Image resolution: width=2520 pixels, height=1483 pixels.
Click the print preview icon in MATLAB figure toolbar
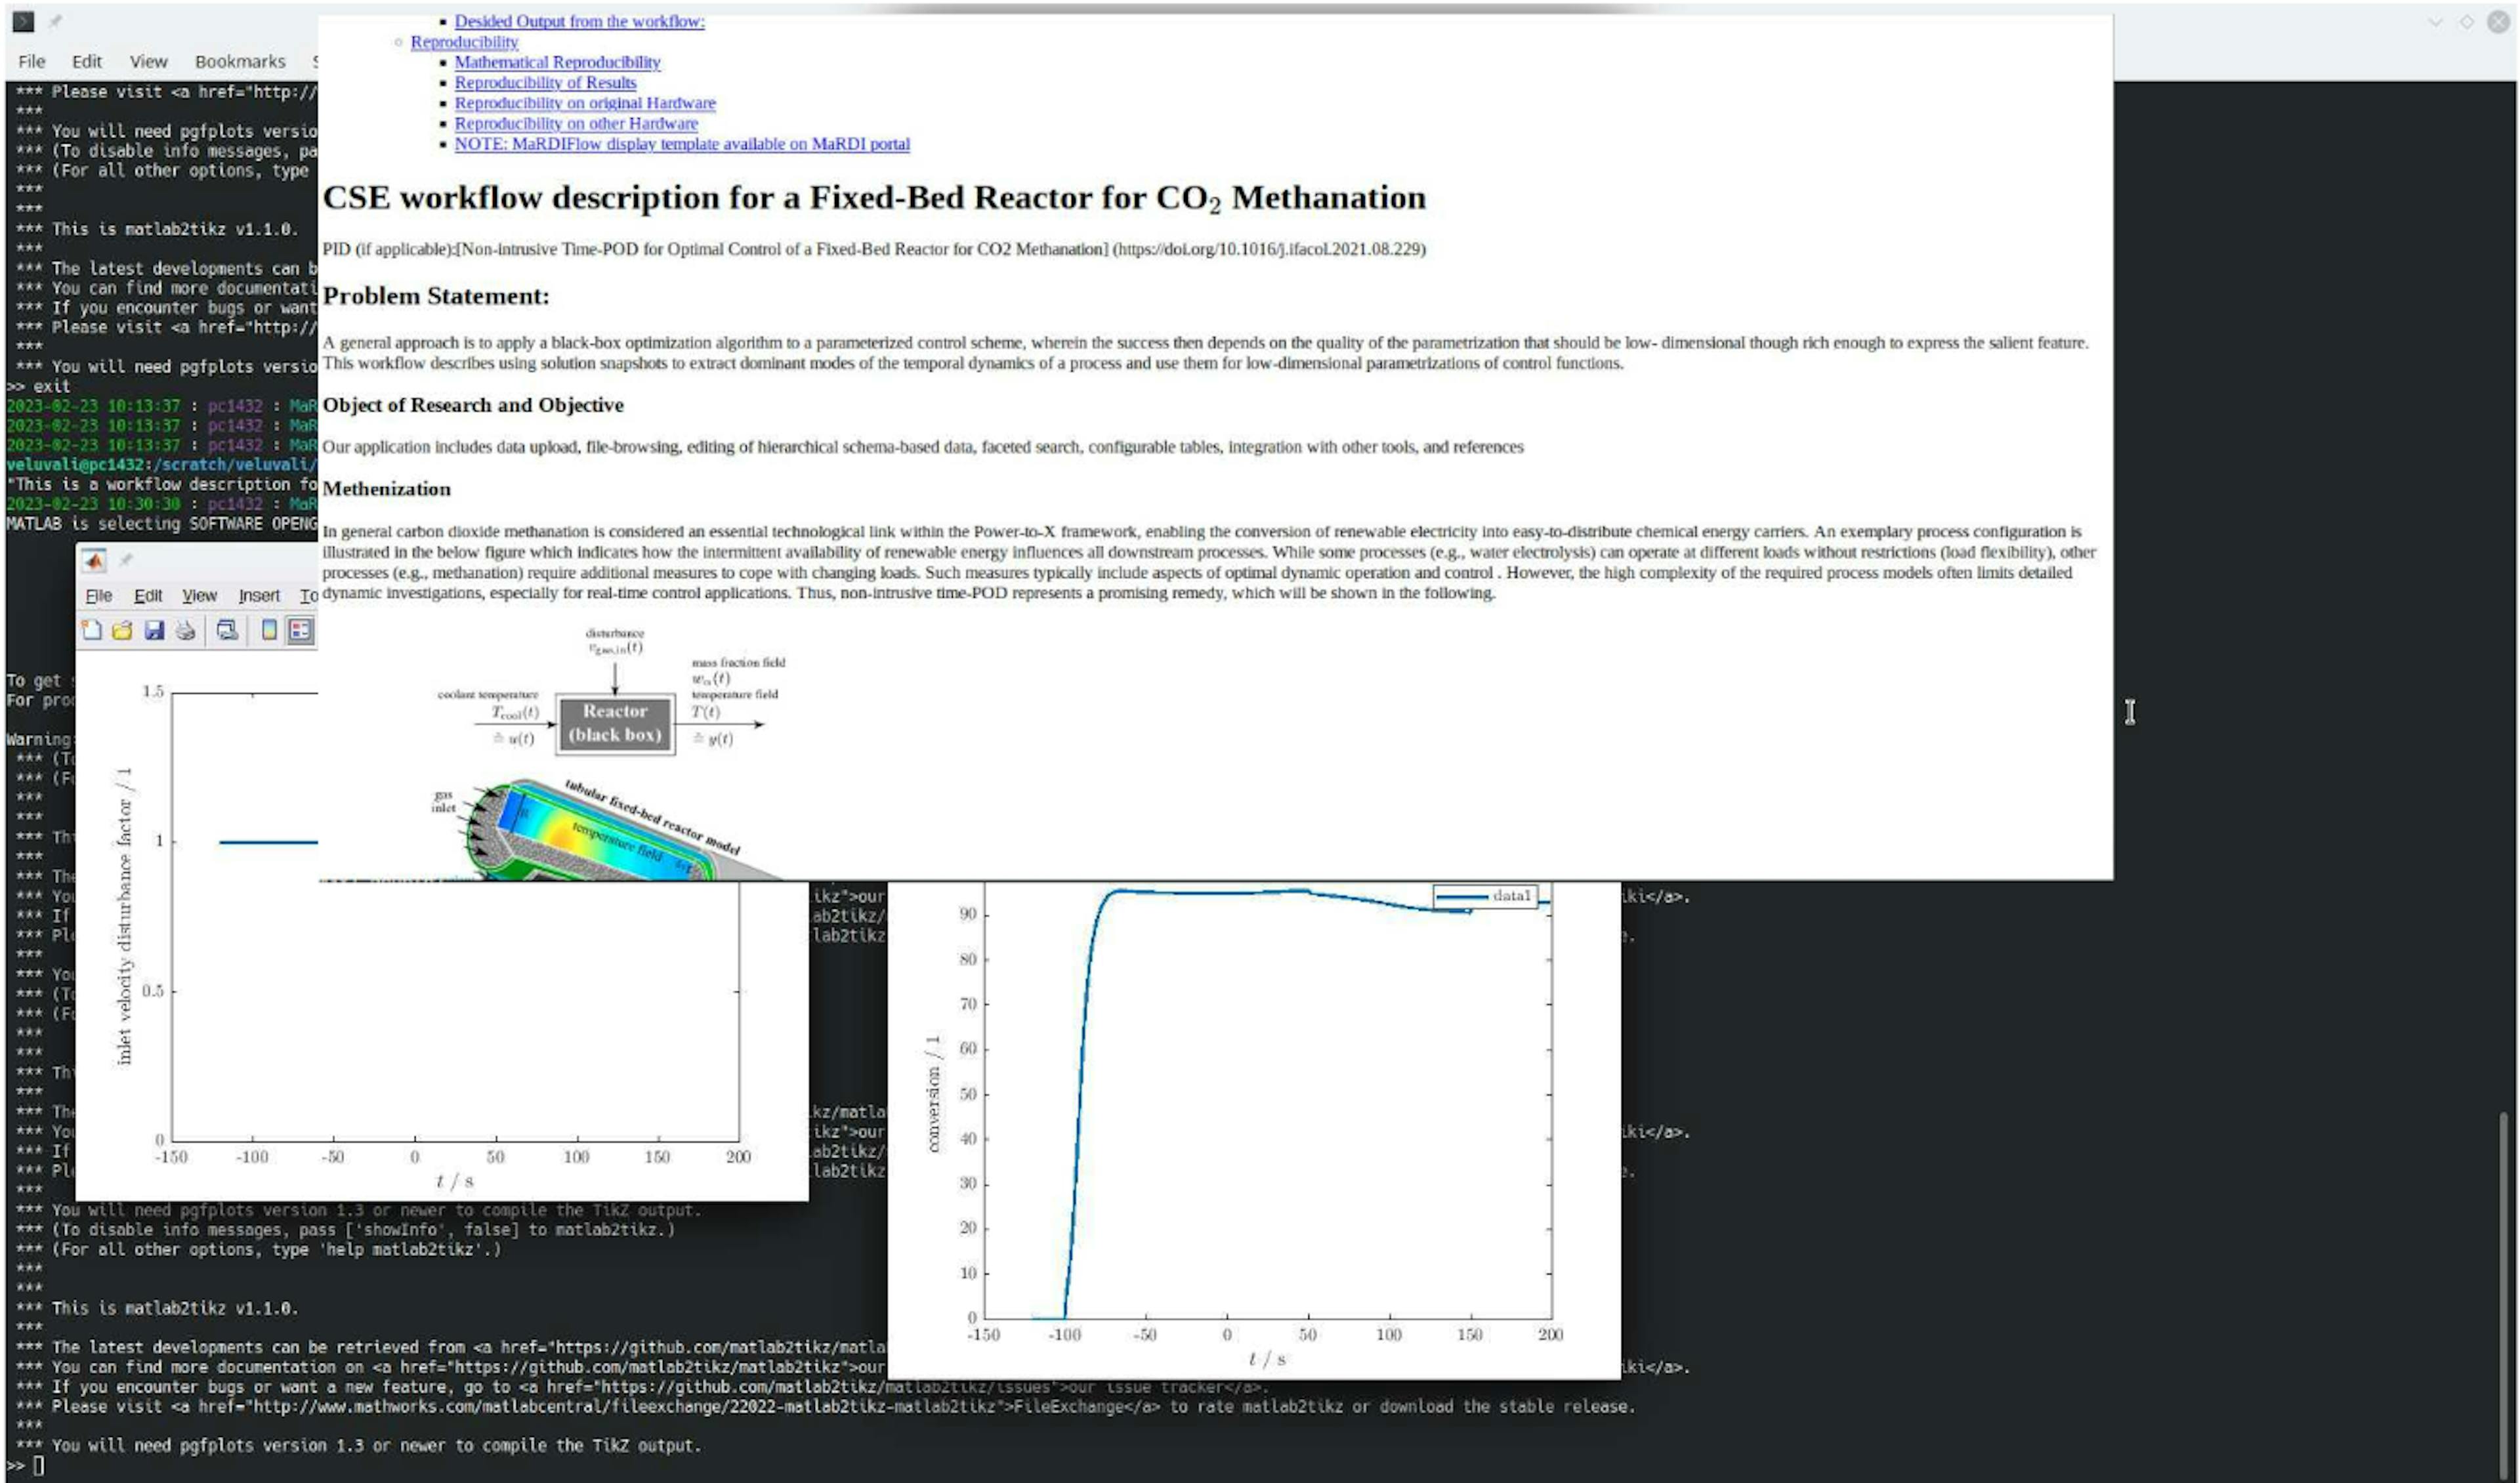click(227, 630)
